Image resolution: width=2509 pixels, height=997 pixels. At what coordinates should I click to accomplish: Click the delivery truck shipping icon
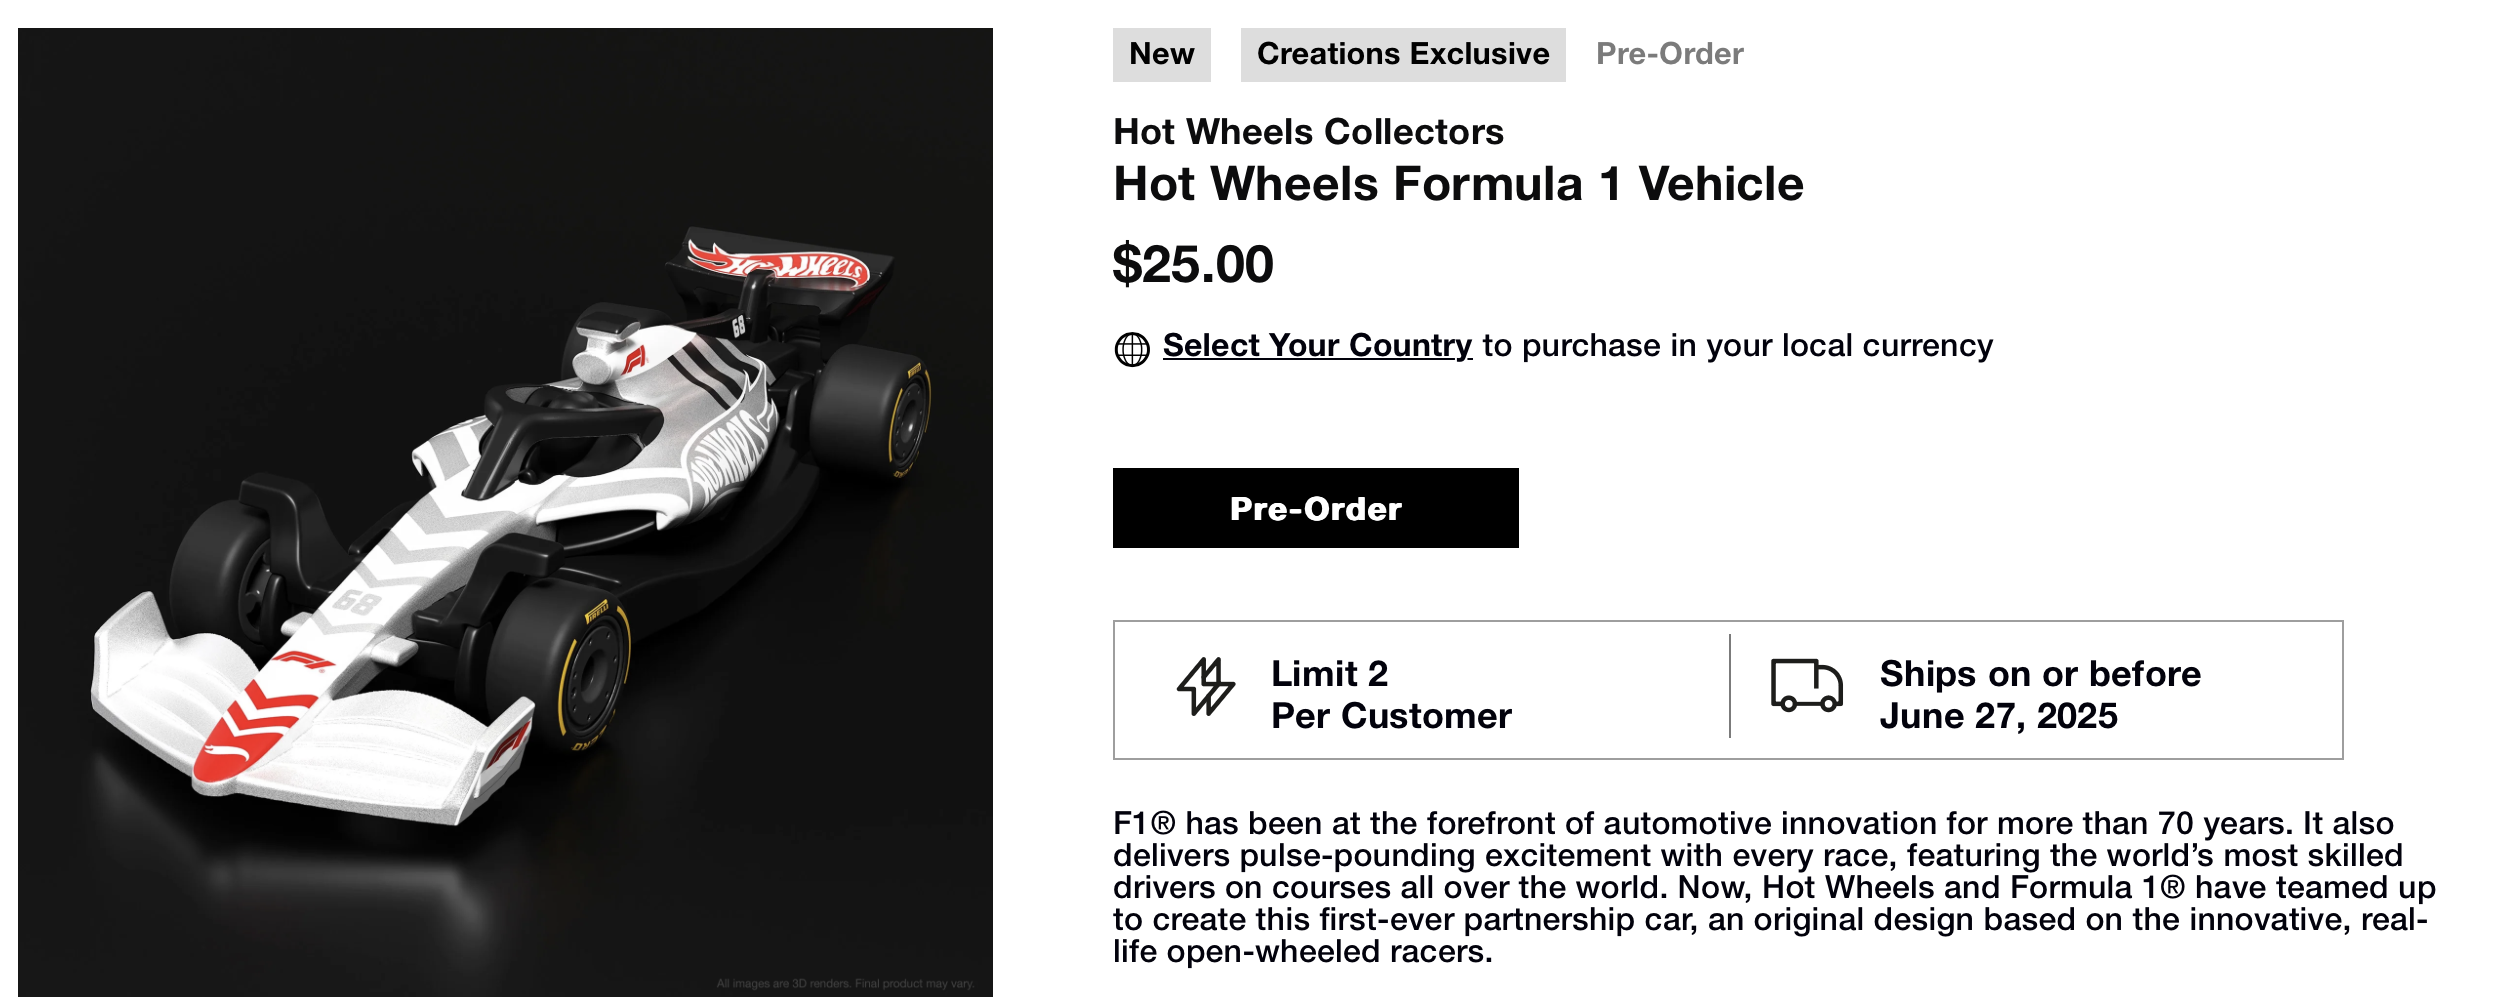click(x=1805, y=686)
